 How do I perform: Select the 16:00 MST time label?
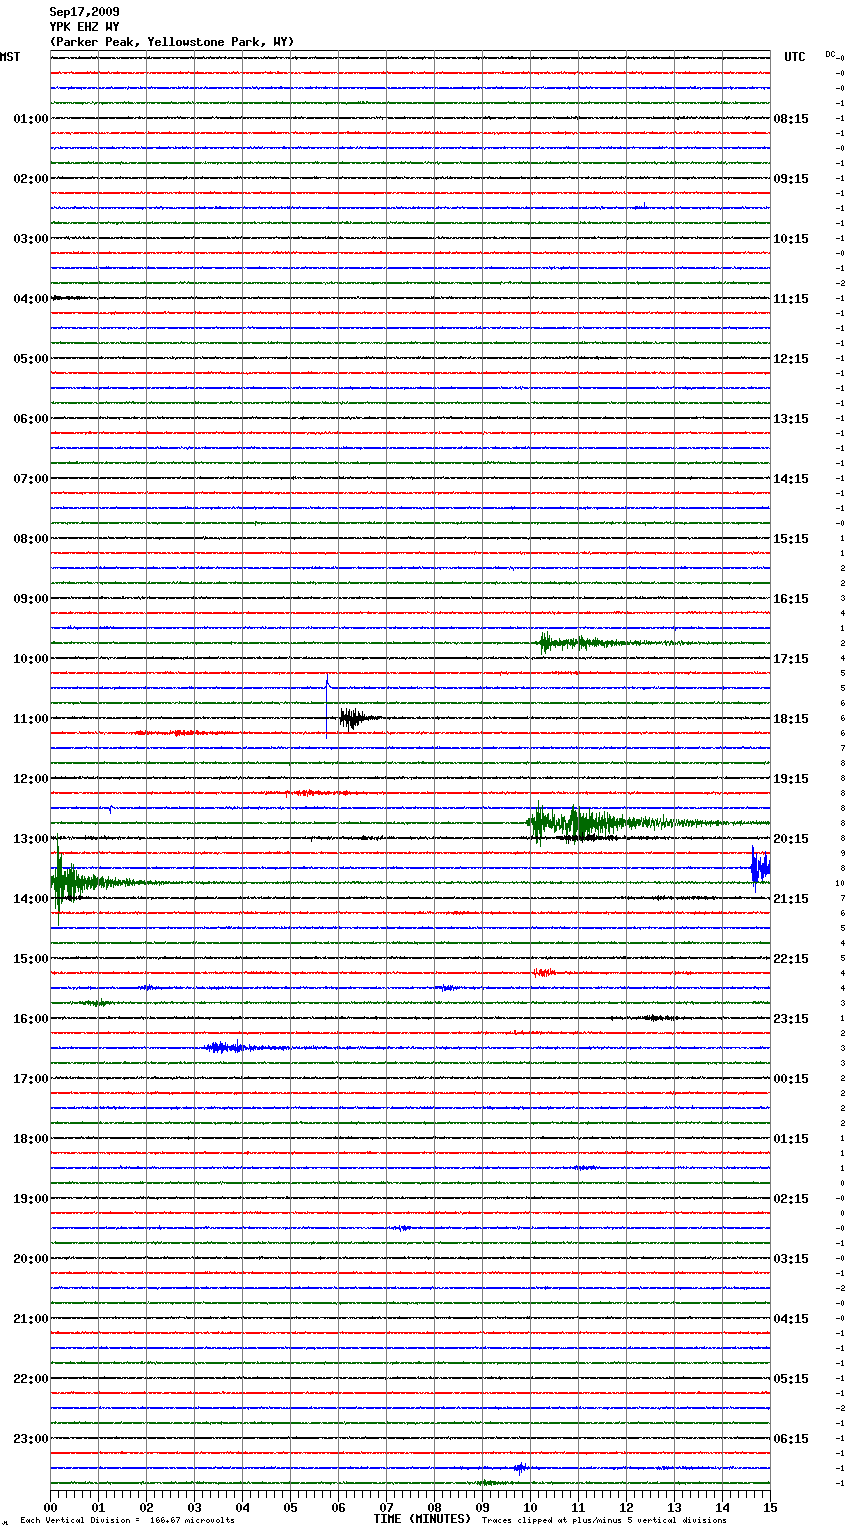pos(31,1019)
